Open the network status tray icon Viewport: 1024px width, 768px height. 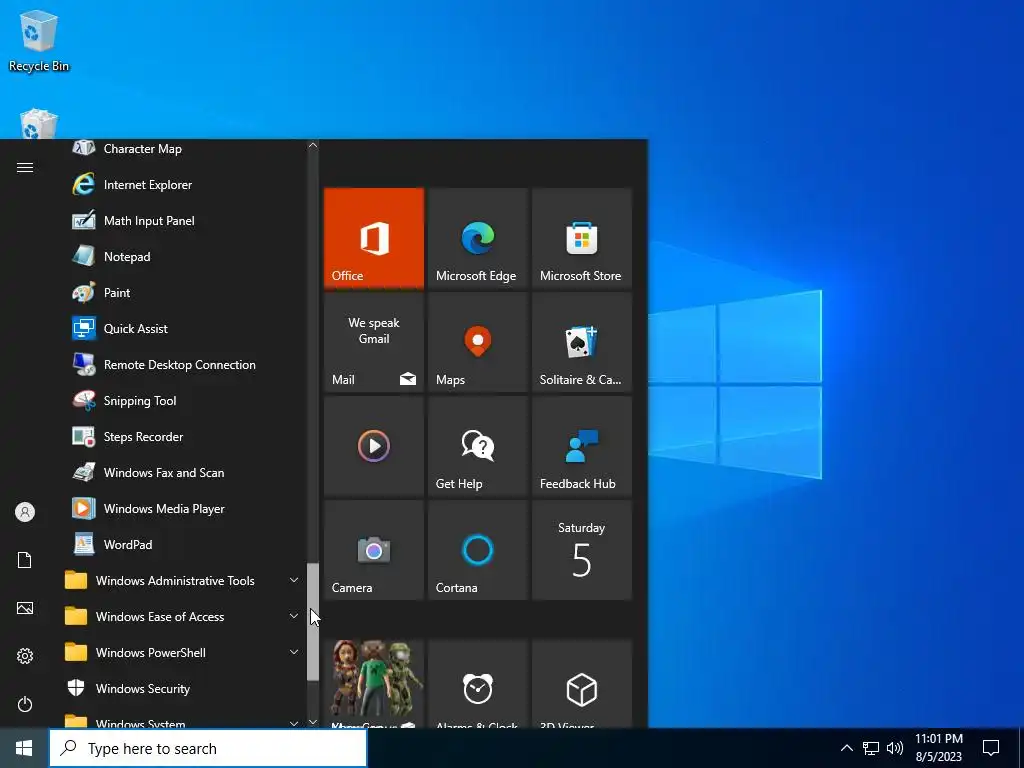click(x=871, y=748)
